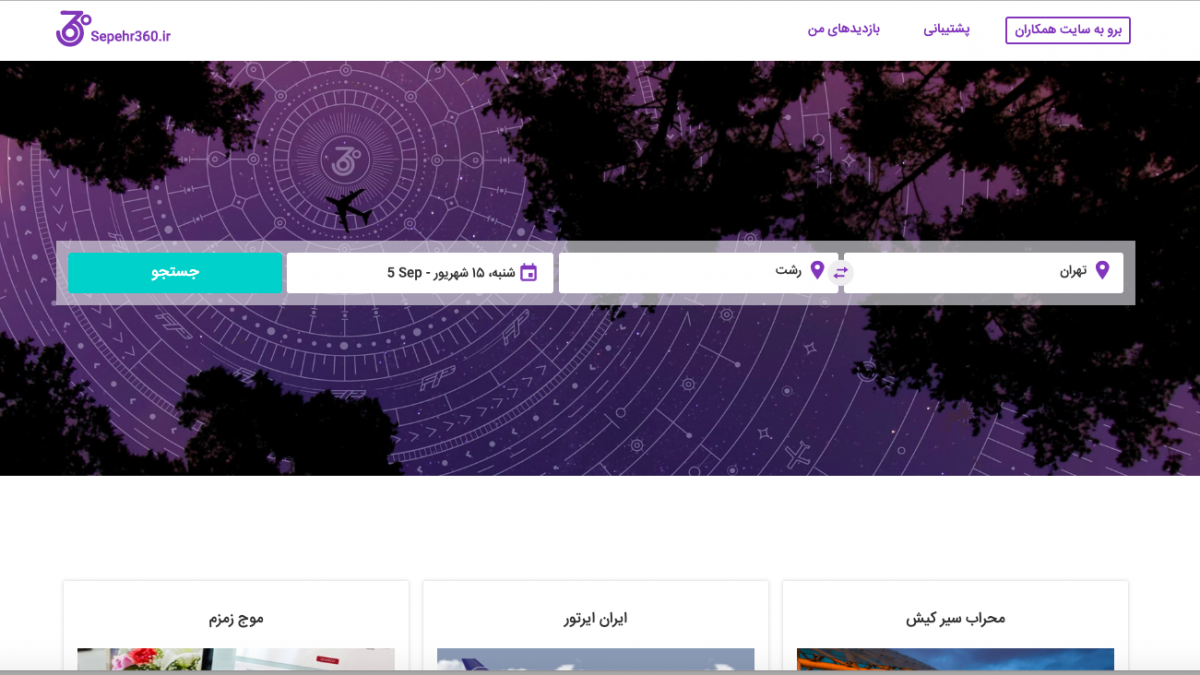
Task: Open the پشتیبانی support menu item
Action: [946, 30]
